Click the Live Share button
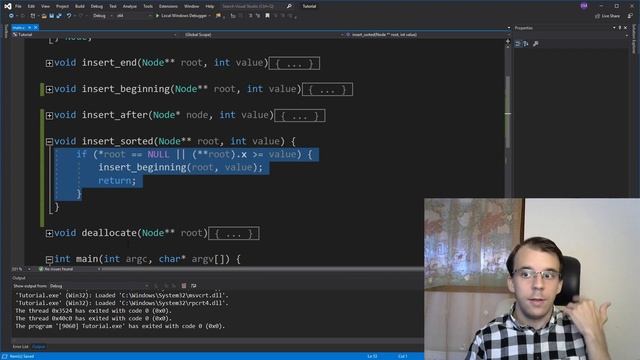 point(607,16)
